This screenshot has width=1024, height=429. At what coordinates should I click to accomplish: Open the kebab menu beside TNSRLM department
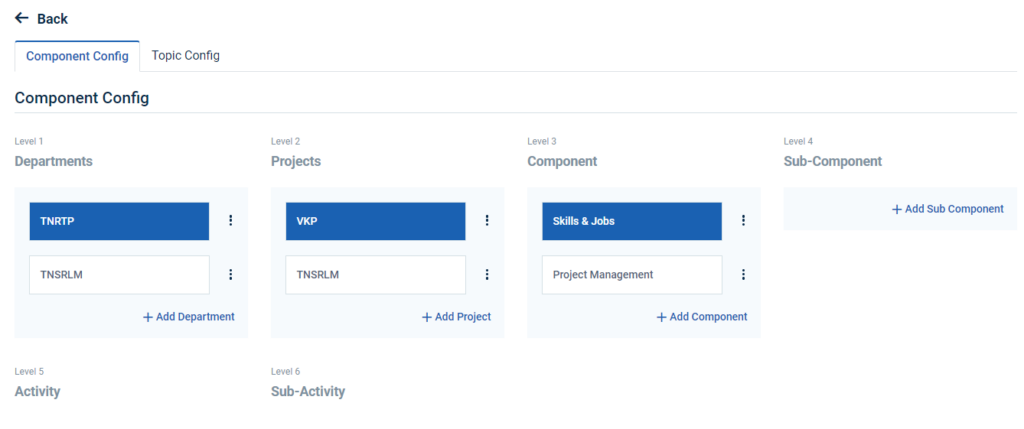point(231,275)
